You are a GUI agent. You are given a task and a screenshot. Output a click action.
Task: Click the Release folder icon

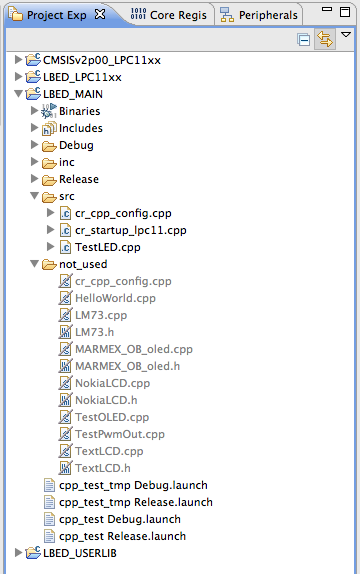pos(49,180)
